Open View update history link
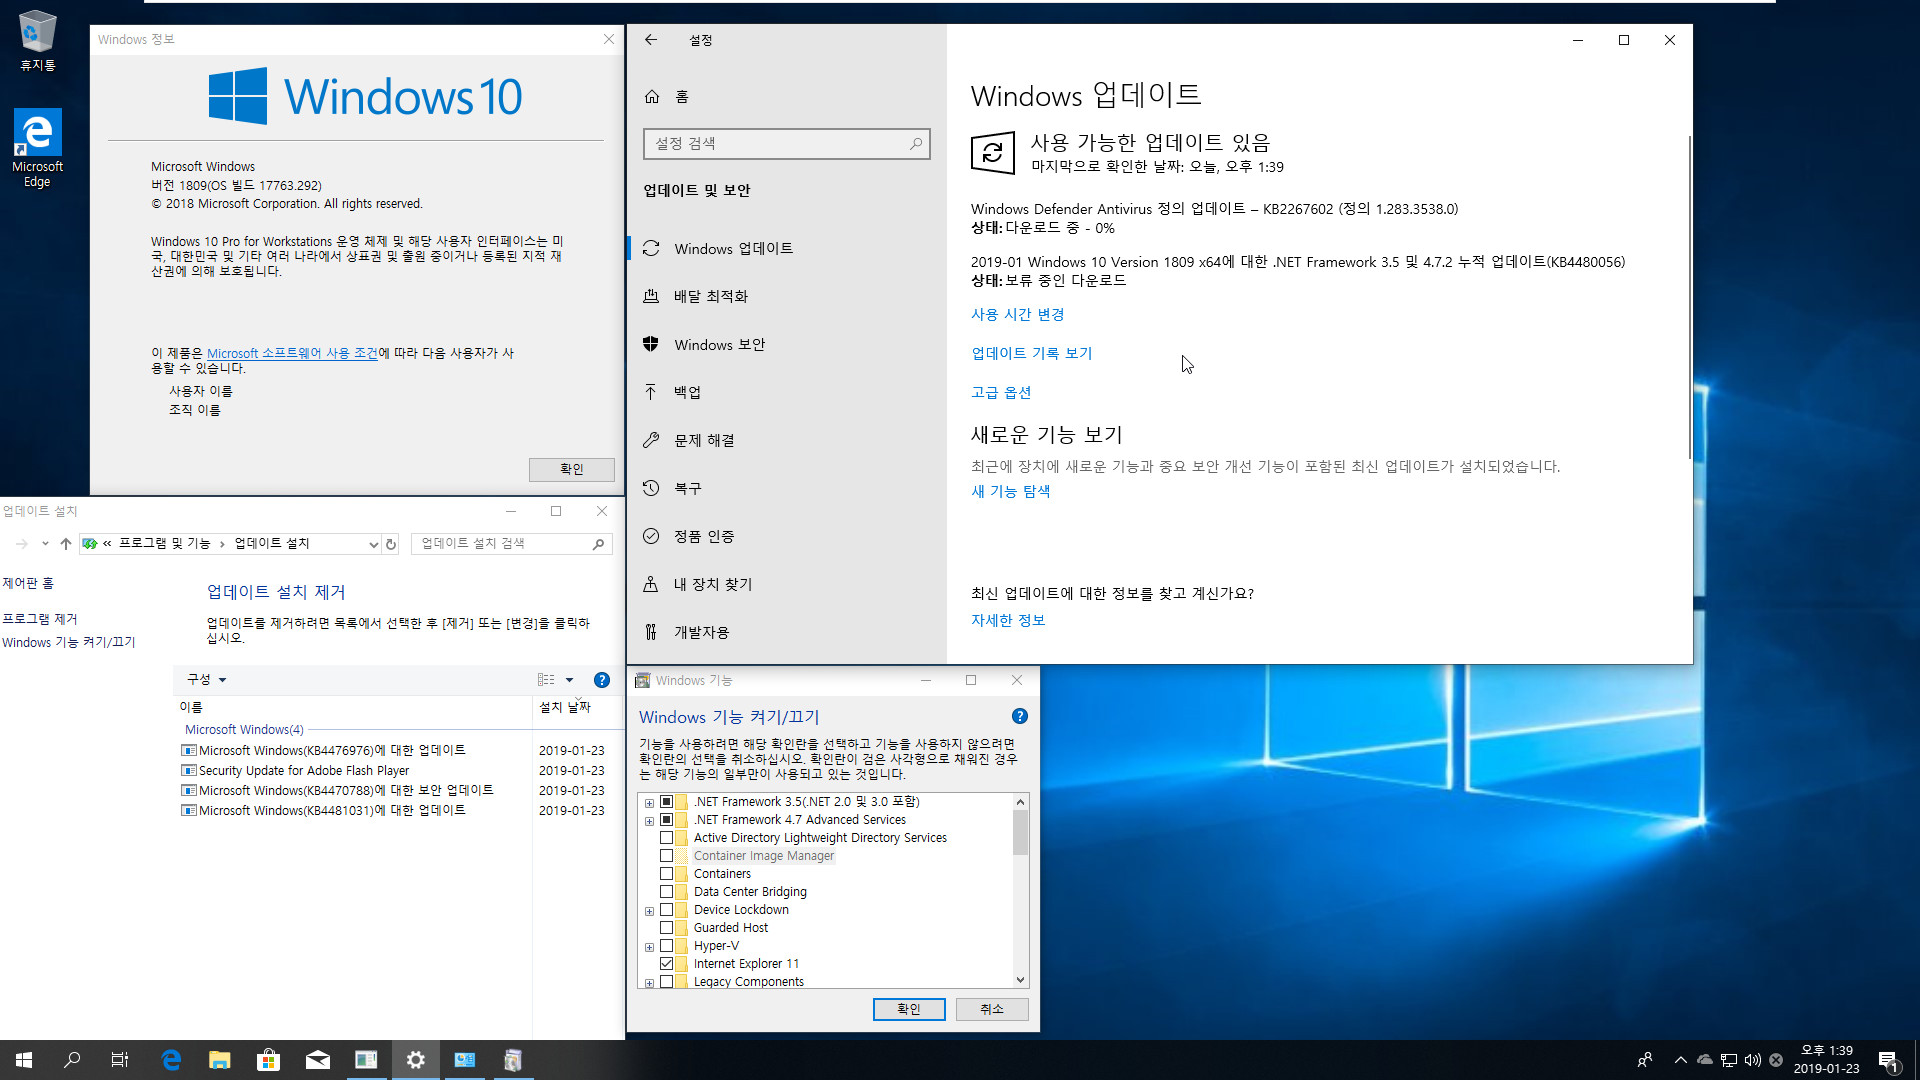 pyautogui.click(x=1031, y=354)
